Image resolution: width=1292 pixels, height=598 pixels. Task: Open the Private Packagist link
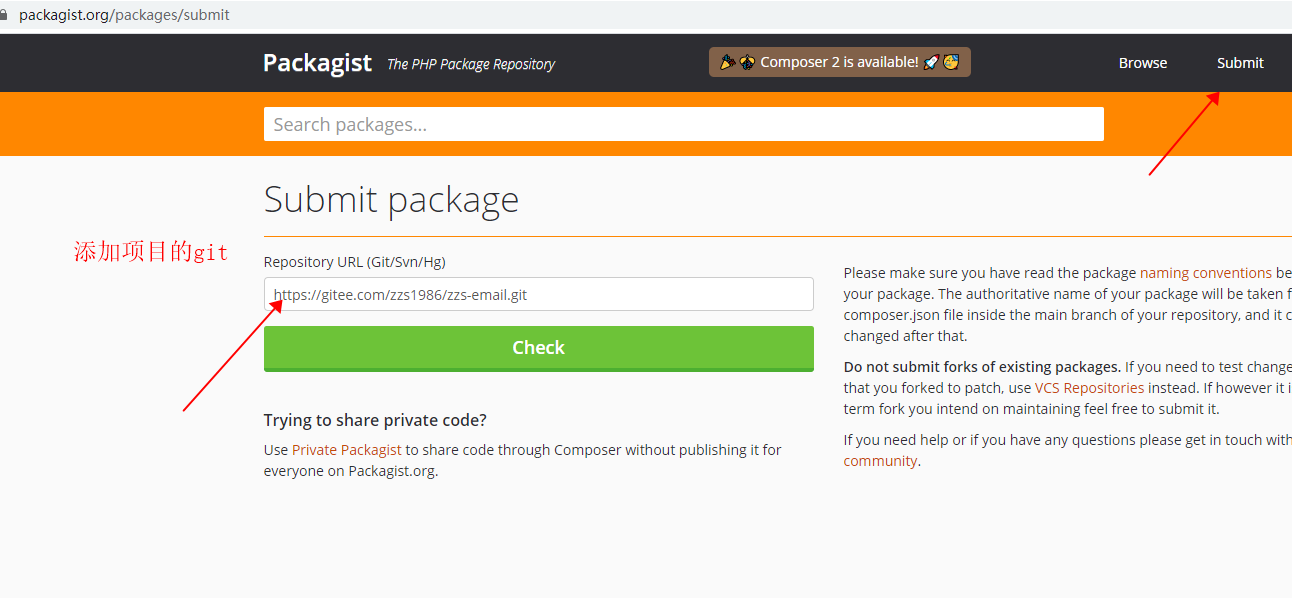tap(347, 450)
